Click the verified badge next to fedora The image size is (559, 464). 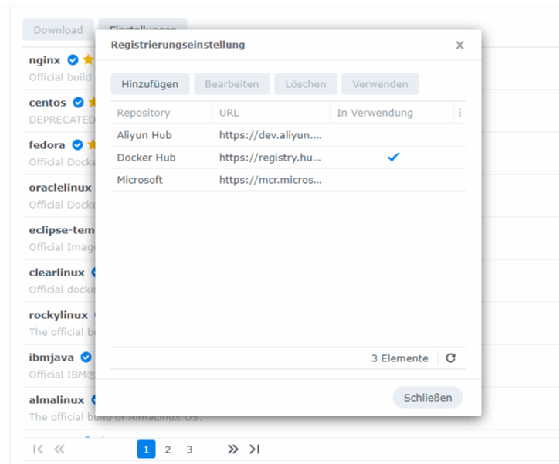pos(77,145)
